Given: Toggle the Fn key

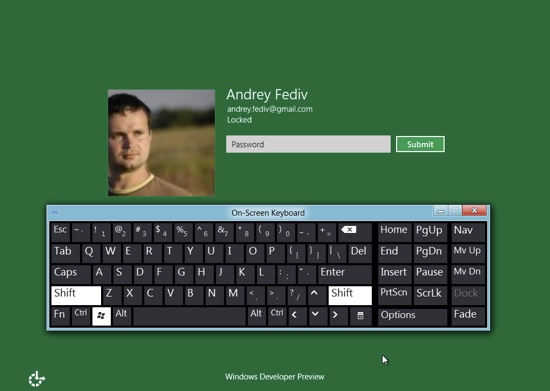Looking at the screenshot, I should click(60, 316).
